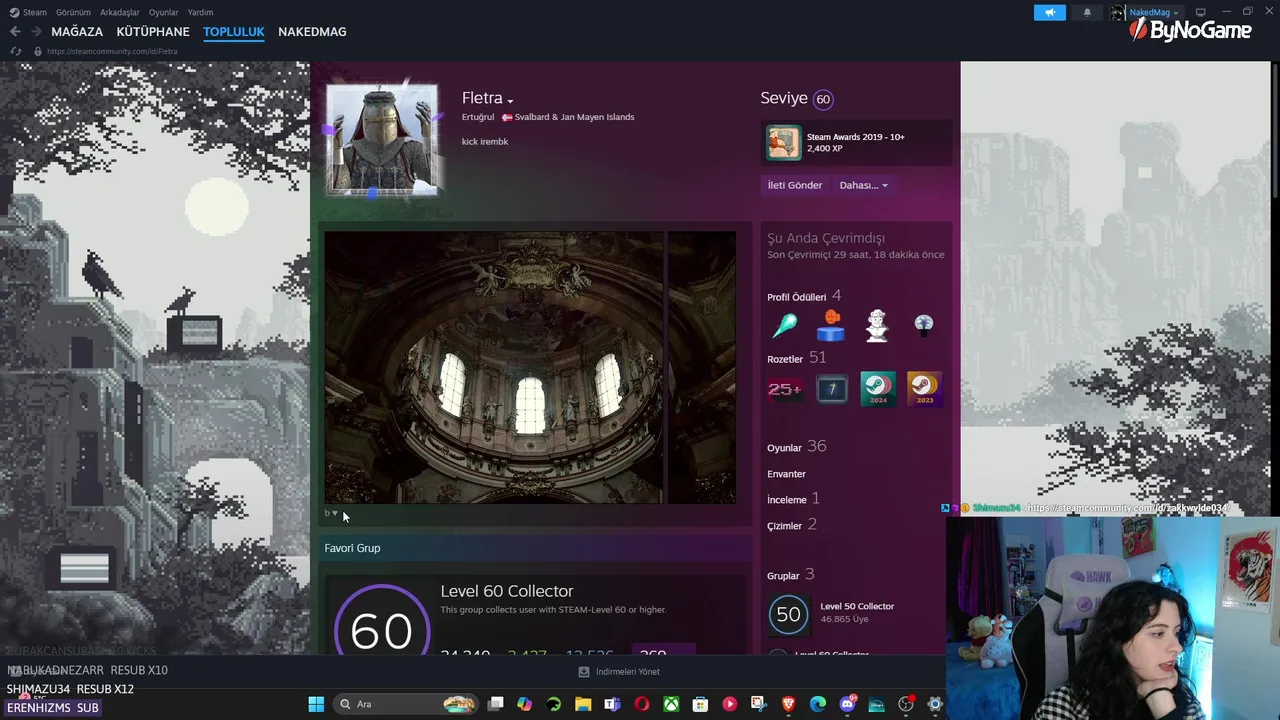1280x720 pixels.
Task: Open Brave browser from the taskbar
Action: [788, 704]
